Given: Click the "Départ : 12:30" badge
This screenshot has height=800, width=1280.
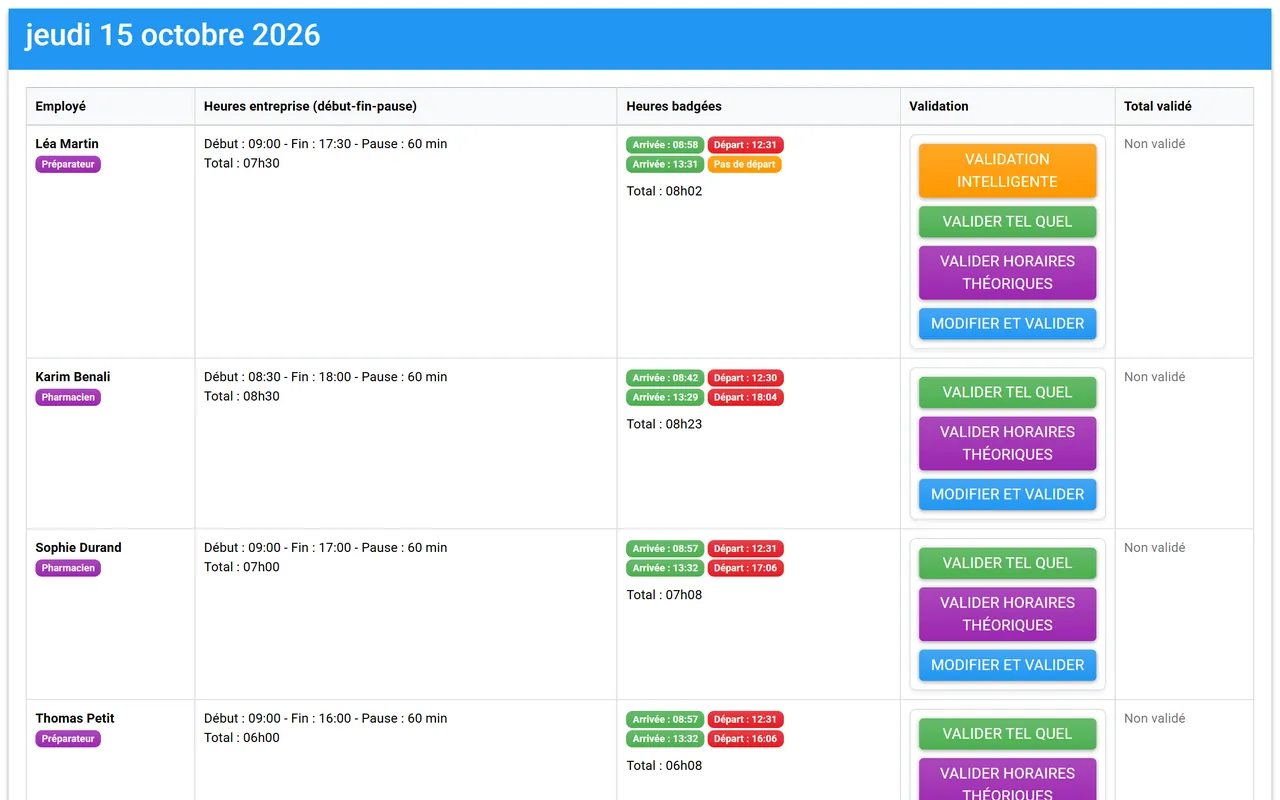Looking at the screenshot, I should tap(746, 378).
